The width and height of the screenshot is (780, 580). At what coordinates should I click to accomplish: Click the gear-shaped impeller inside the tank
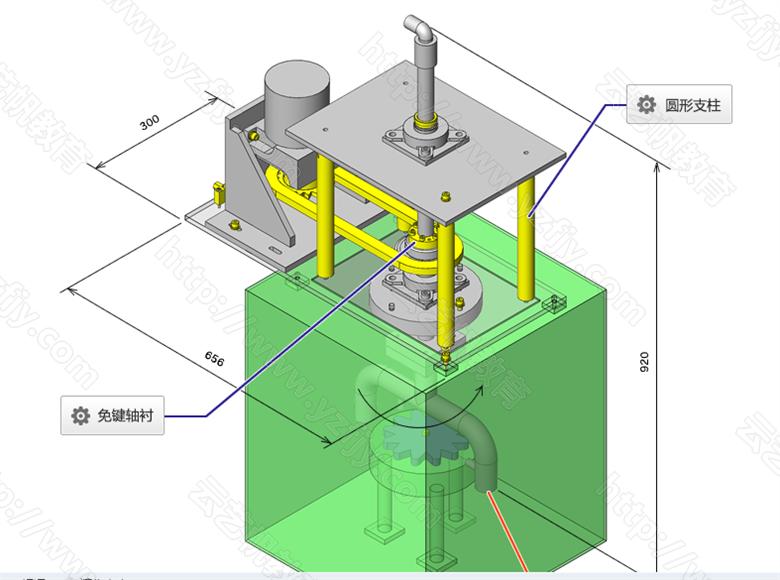pyautogui.click(x=427, y=438)
